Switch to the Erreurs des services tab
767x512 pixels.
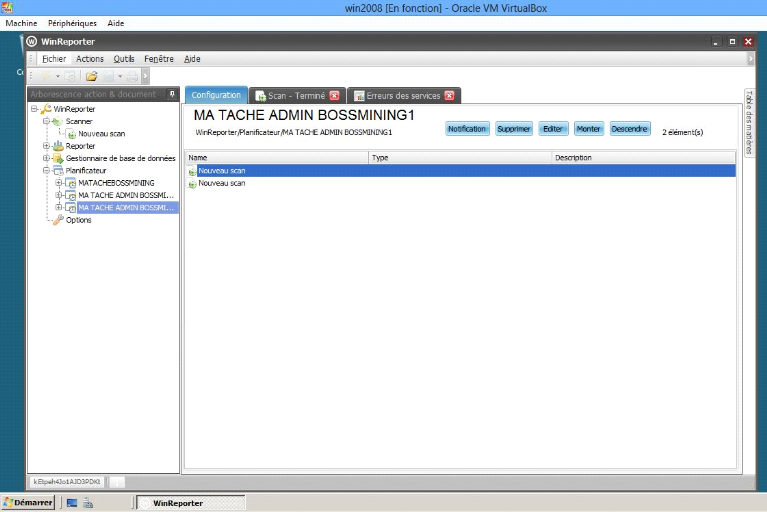[x=404, y=95]
